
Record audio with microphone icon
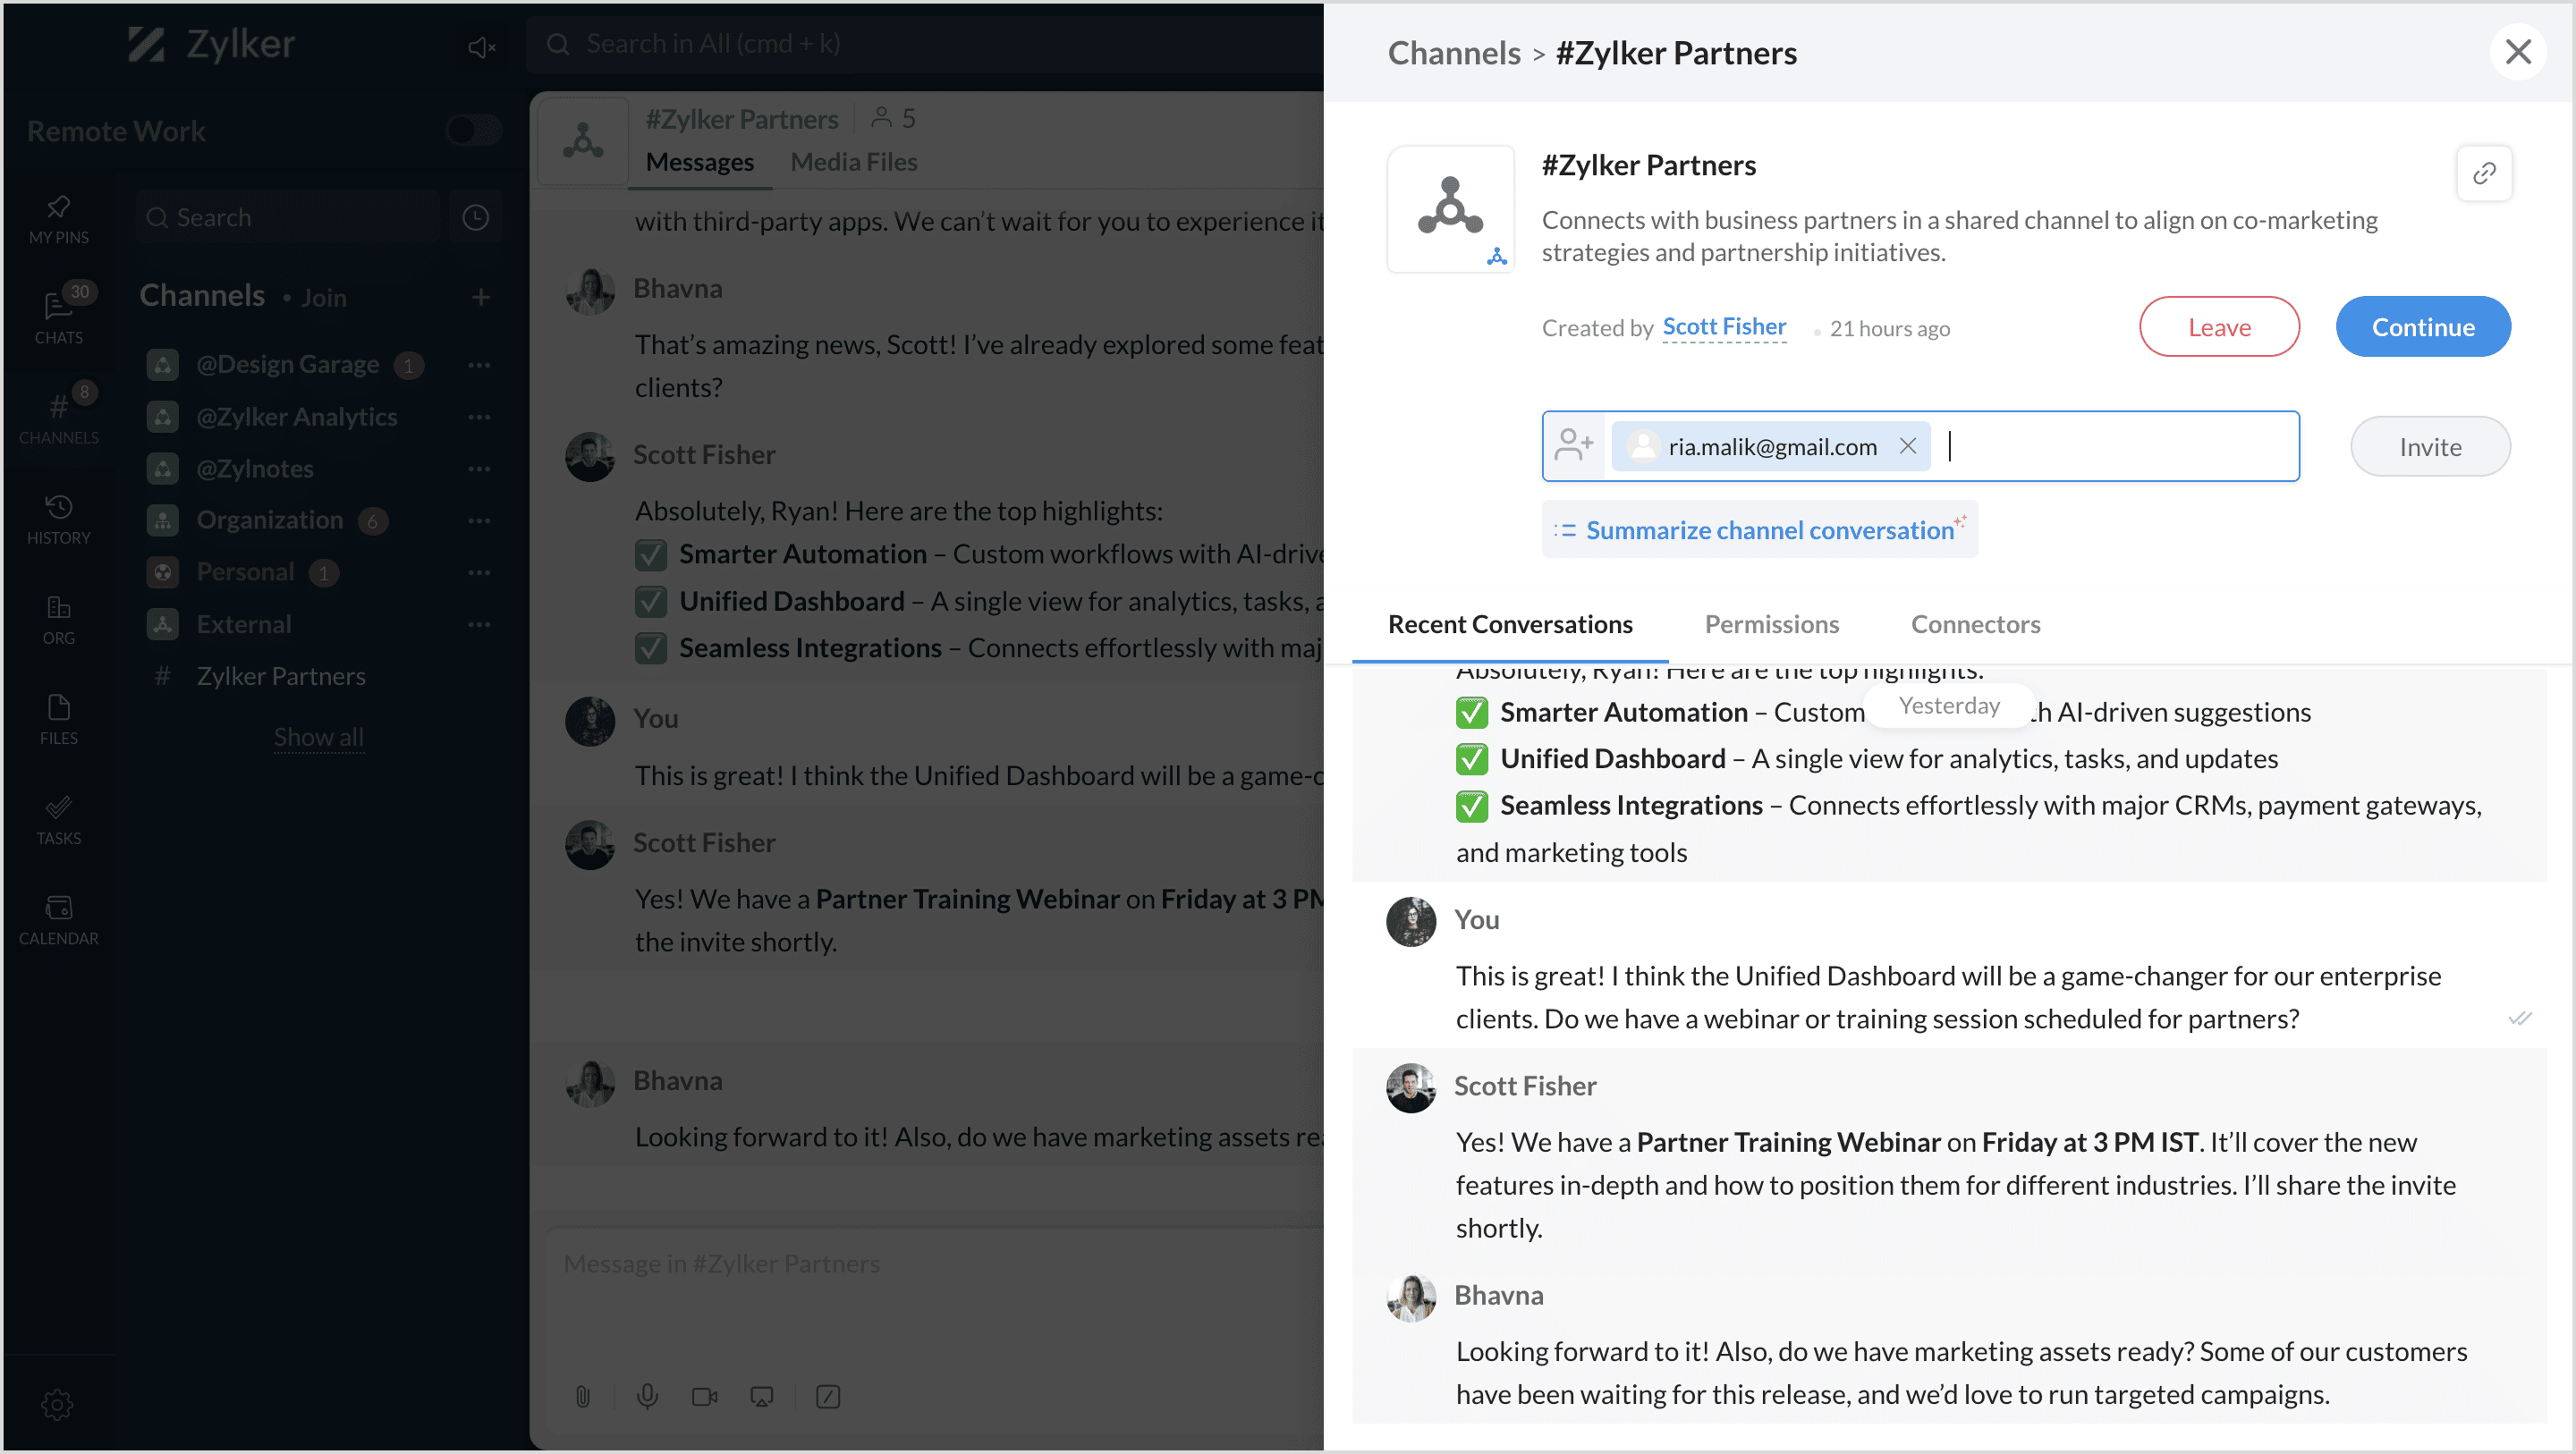(647, 1396)
